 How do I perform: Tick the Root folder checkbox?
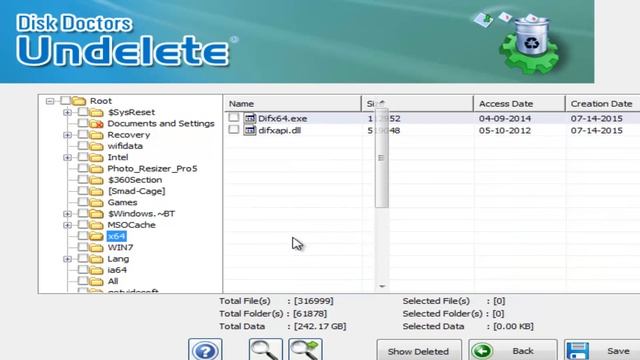coord(65,100)
